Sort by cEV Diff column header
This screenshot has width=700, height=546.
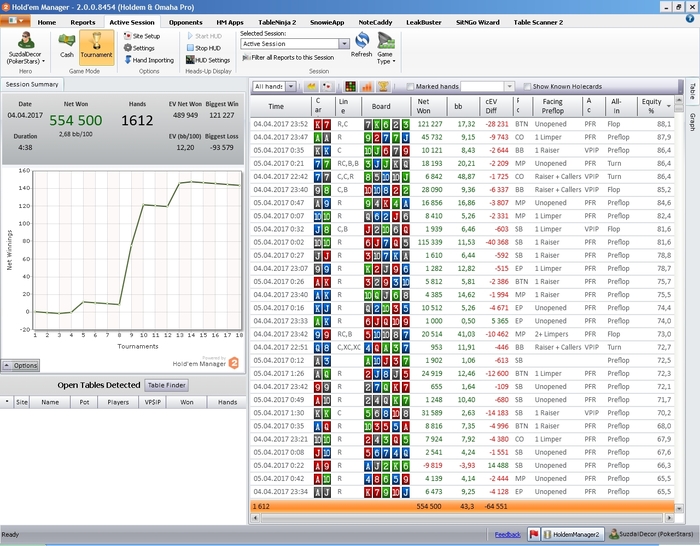pos(494,106)
